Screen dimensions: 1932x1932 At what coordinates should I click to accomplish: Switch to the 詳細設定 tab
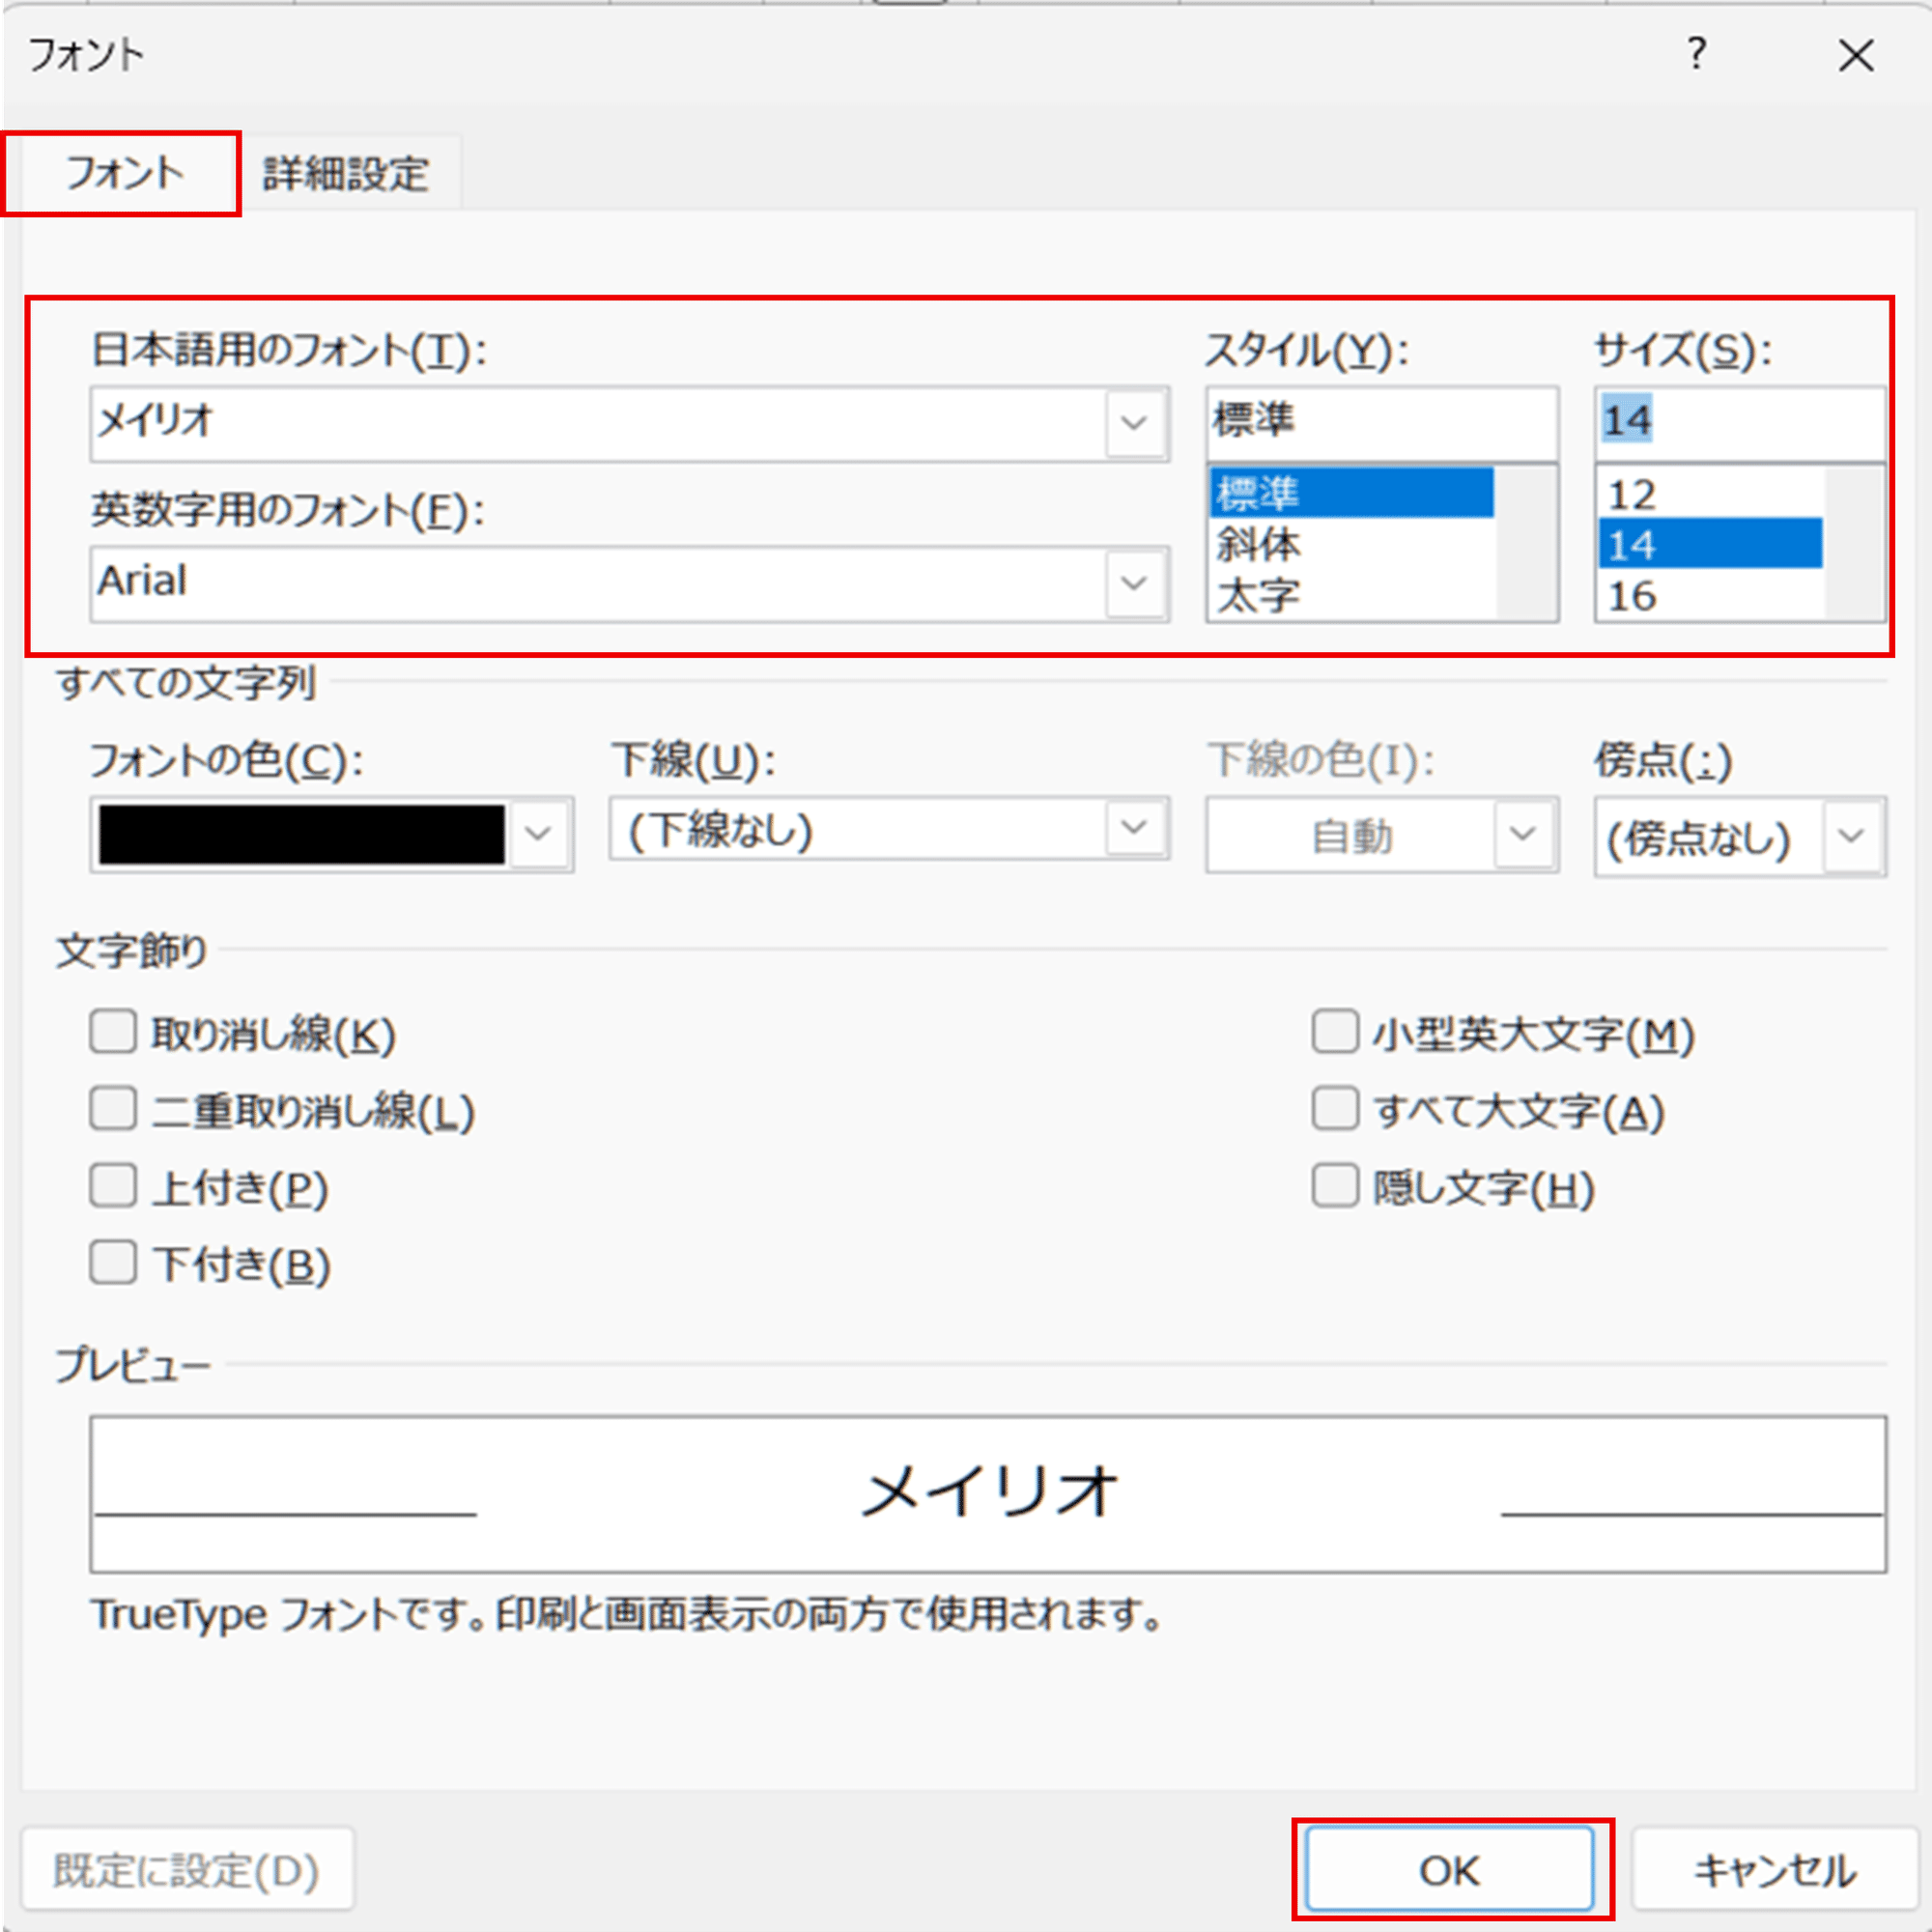tap(344, 172)
